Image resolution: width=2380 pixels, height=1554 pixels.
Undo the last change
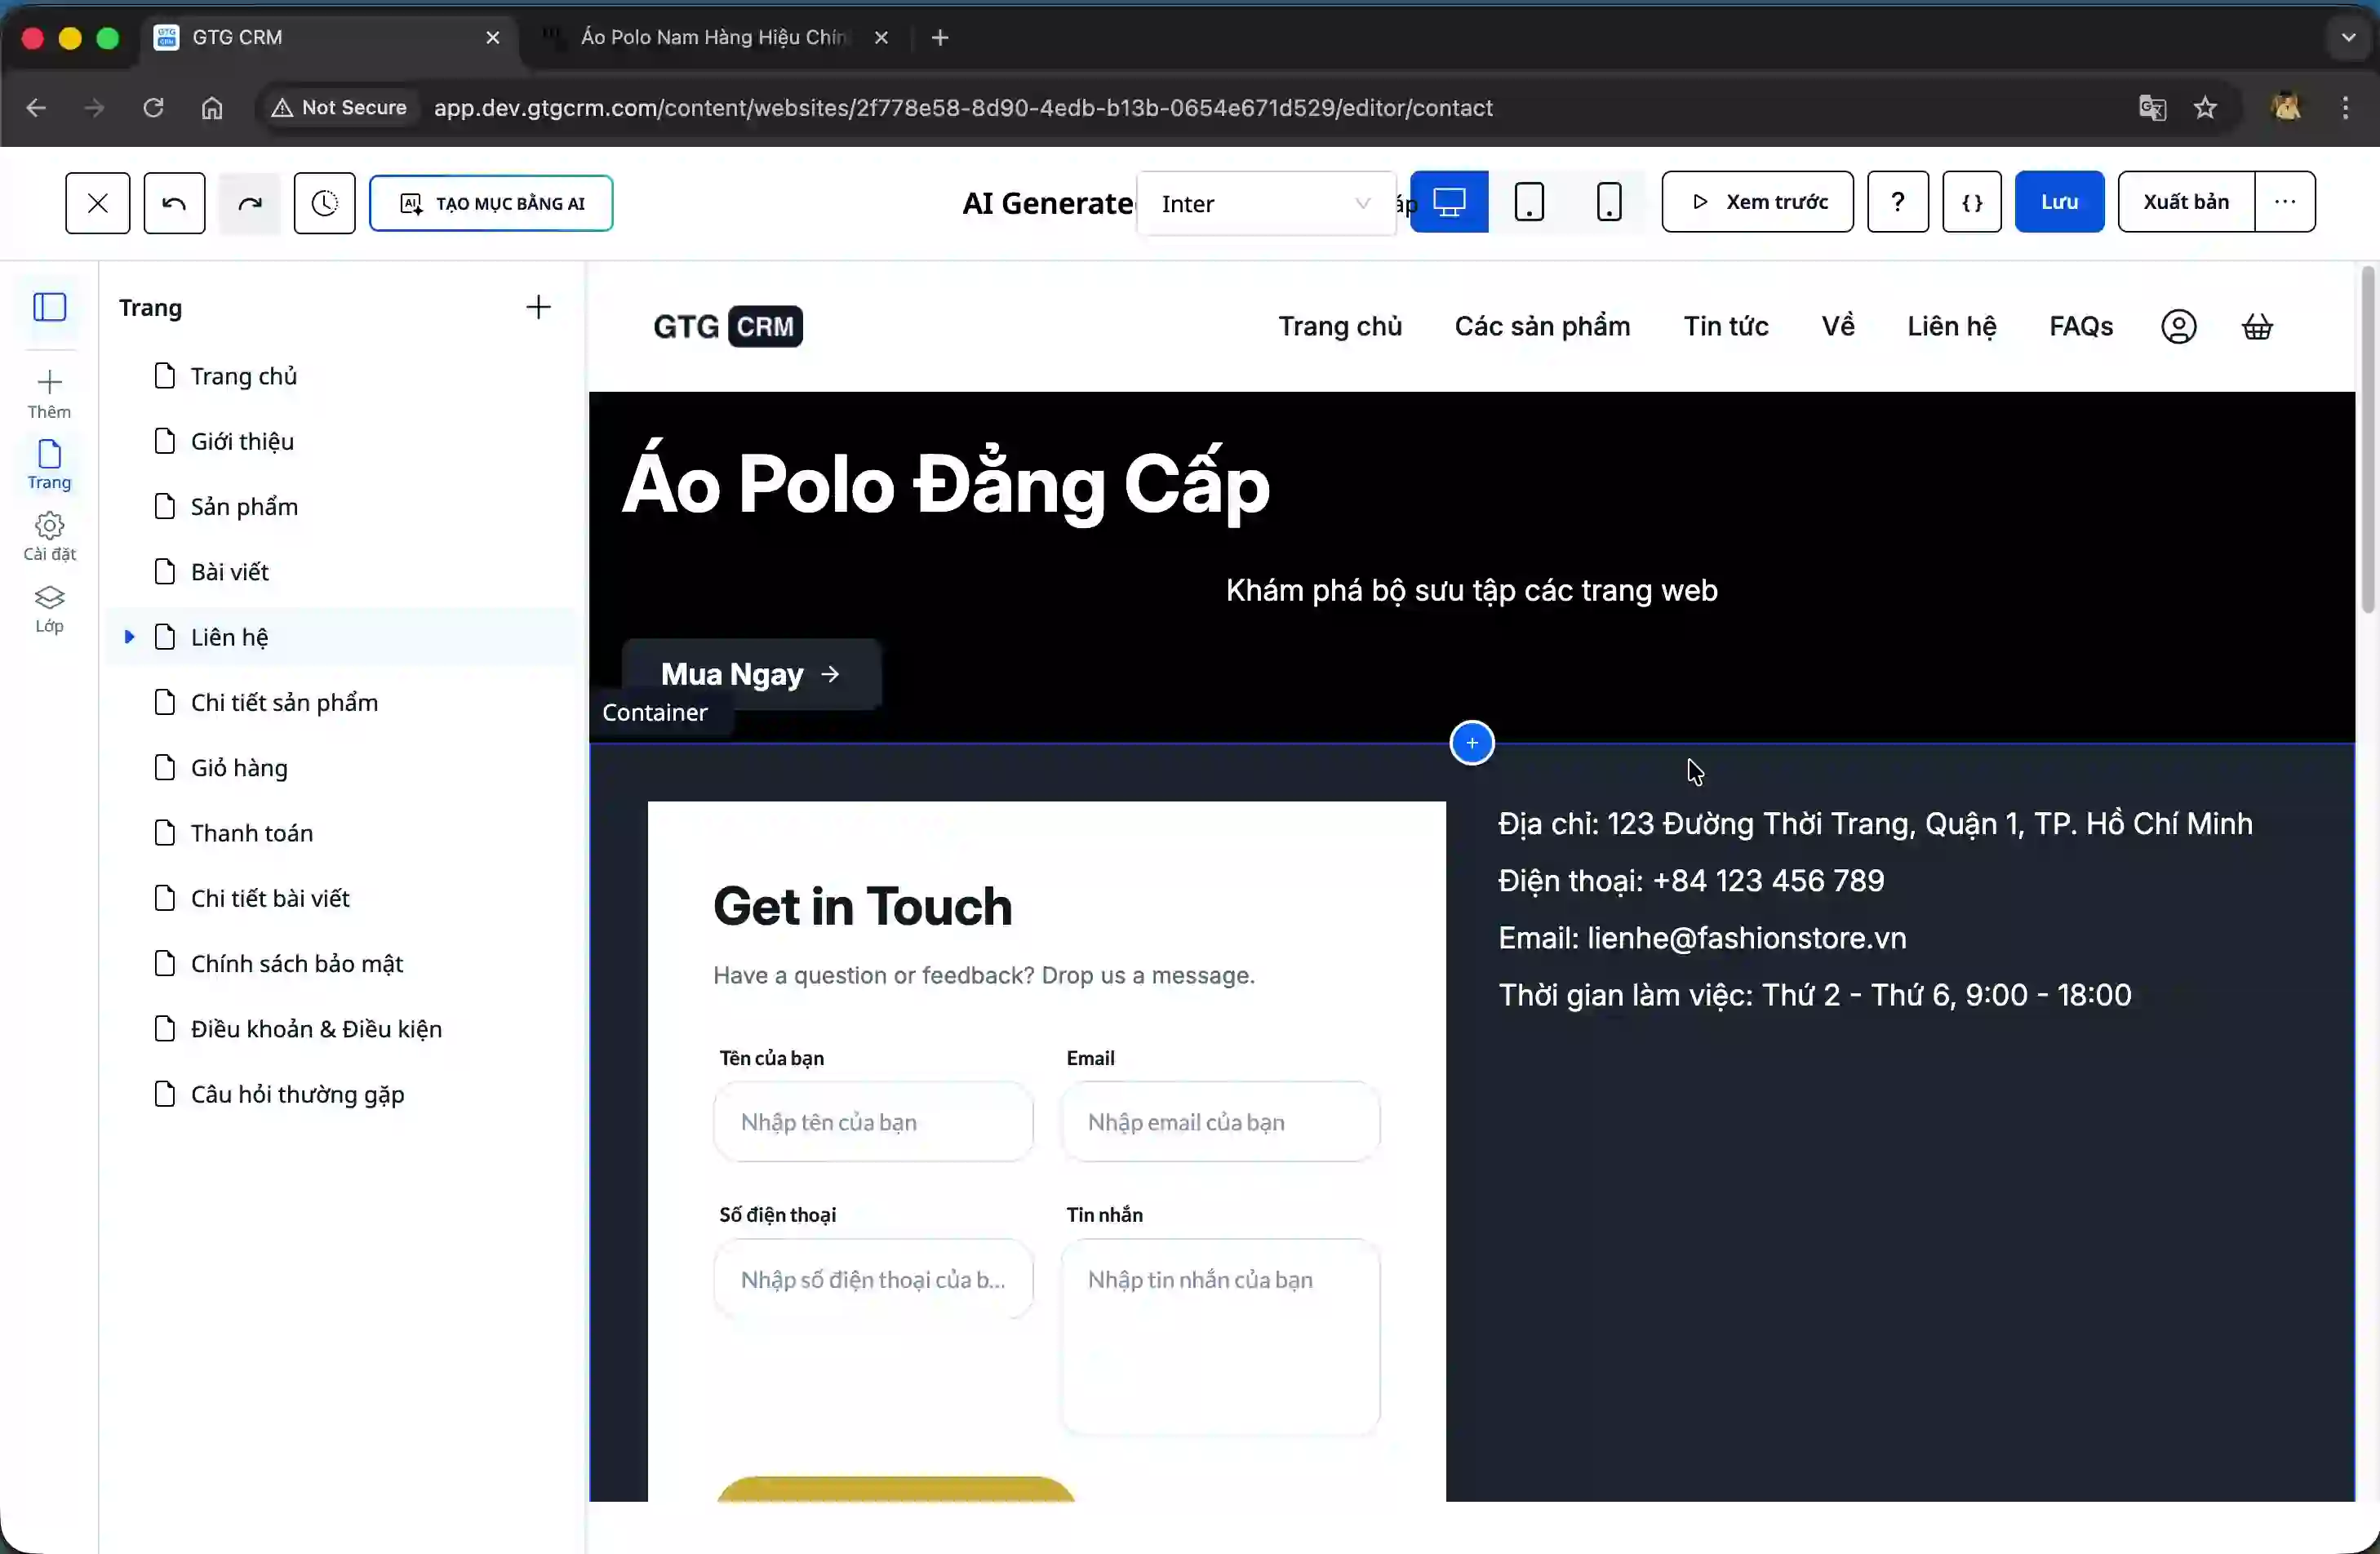[x=174, y=202]
